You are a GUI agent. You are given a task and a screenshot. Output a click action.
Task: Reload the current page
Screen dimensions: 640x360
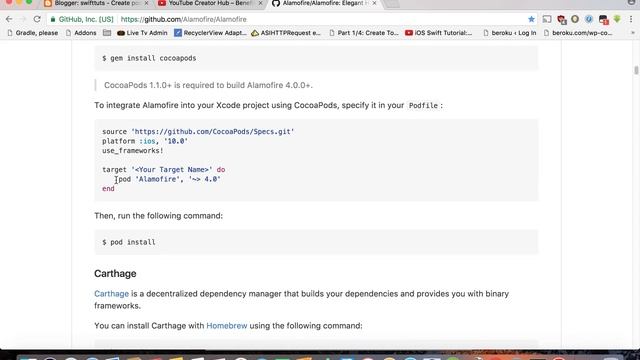[37, 19]
